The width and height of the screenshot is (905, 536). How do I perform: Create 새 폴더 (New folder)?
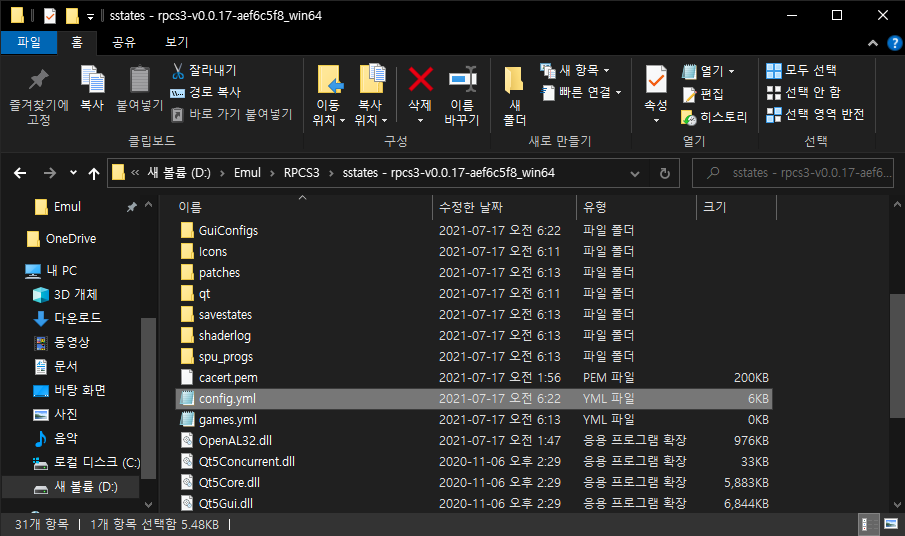(x=514, y=96)
